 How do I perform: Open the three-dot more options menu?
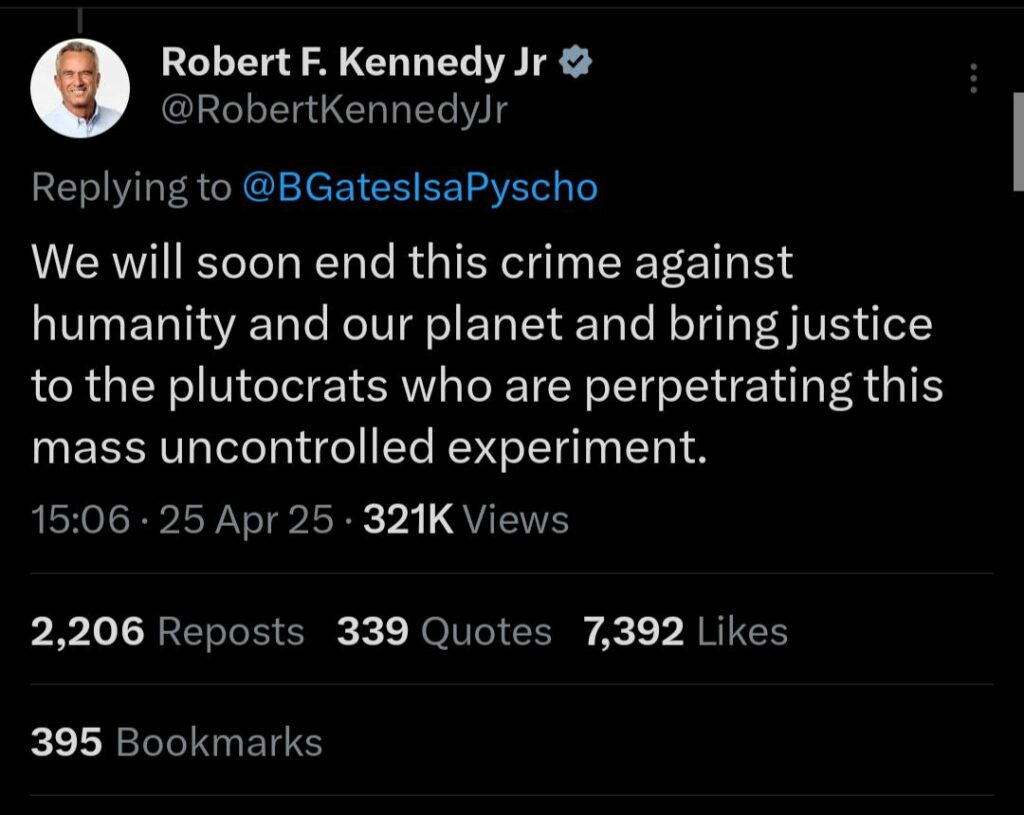[974, 78]
